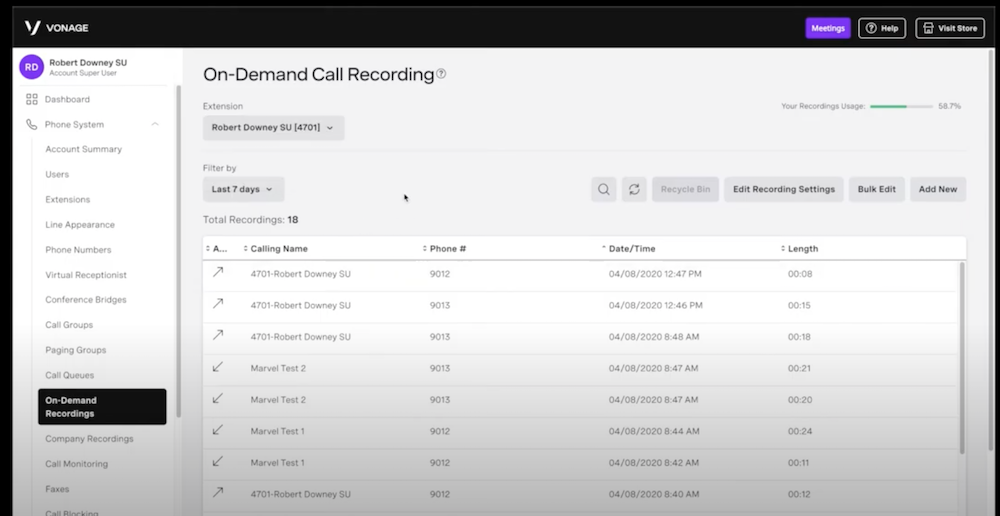The image size is (1000, 516).
Task: Click the Meetings button
Action: (828, 28)
